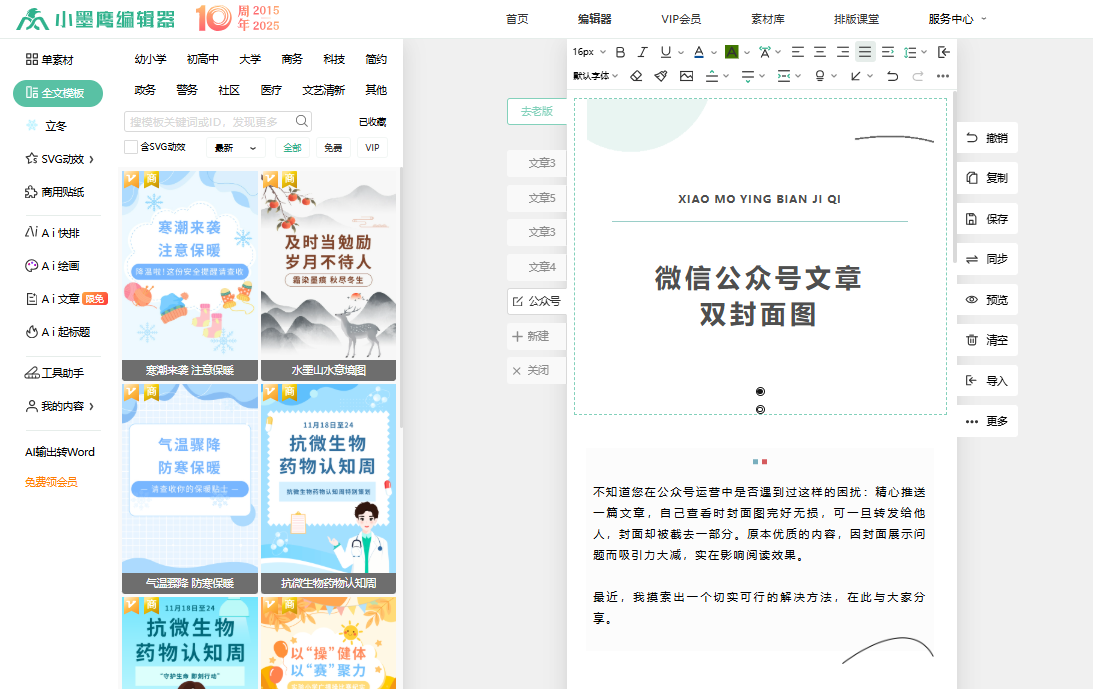Select the VIP filter option
Screen dimensions: 1093x689
point(372,147)
